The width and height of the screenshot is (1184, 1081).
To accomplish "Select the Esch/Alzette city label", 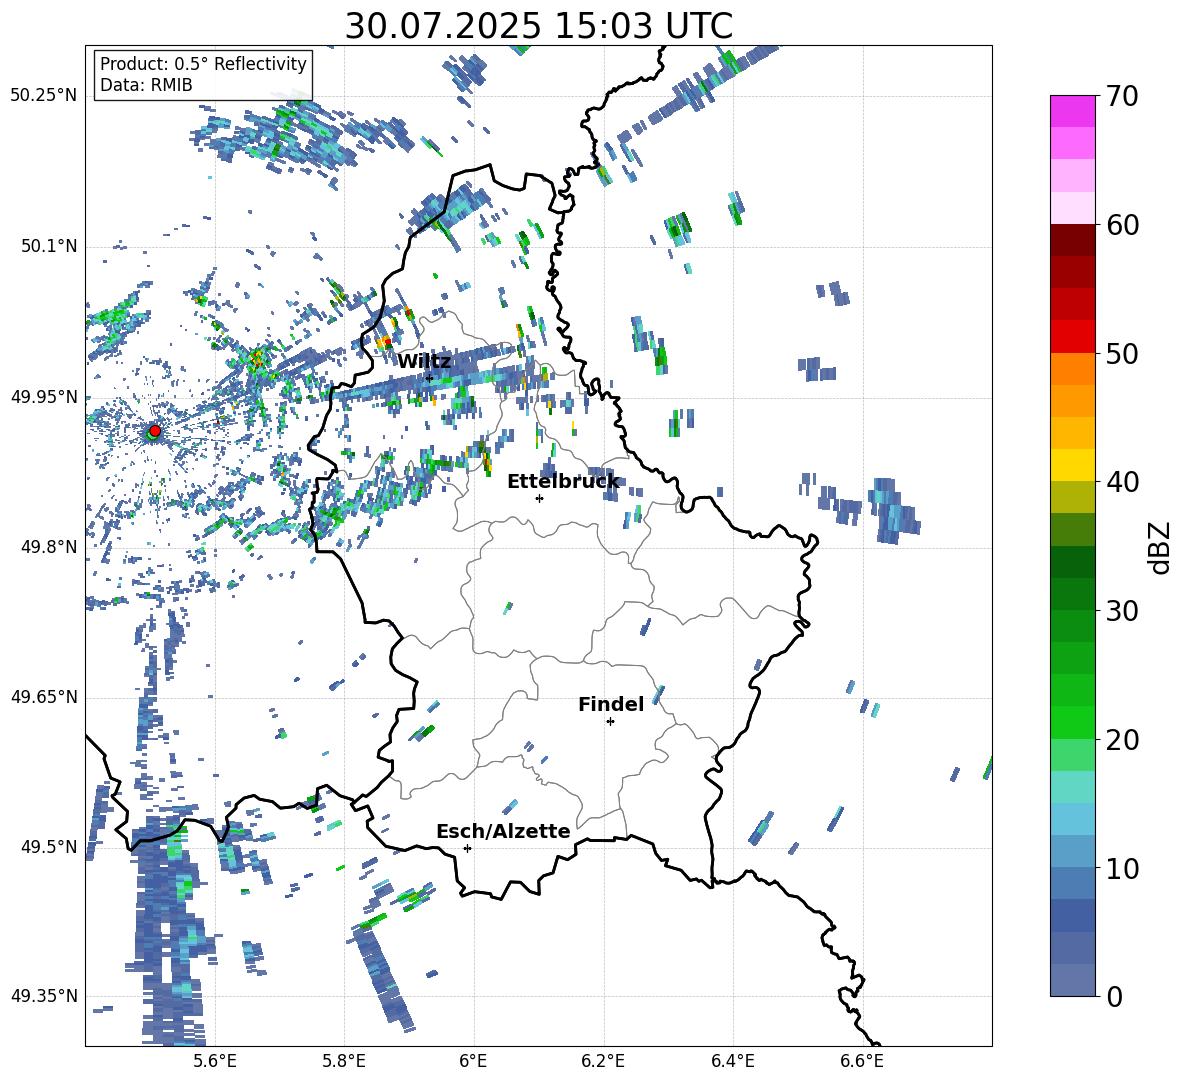I will tap(503, 831).
